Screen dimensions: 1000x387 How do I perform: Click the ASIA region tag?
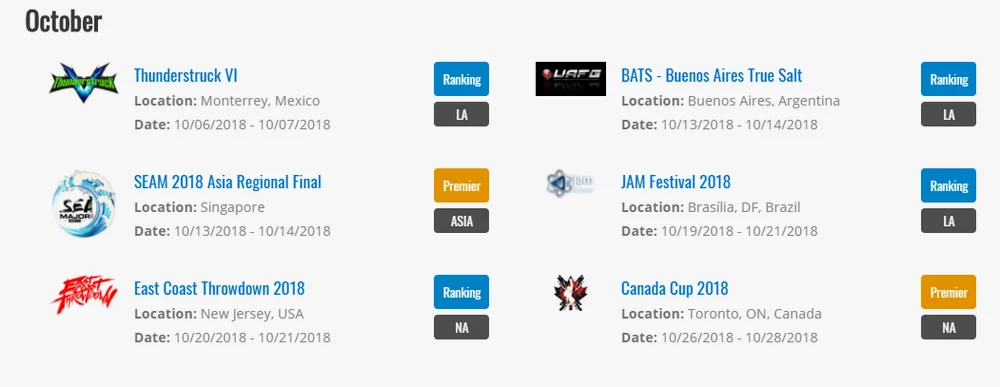click(462, 221)
